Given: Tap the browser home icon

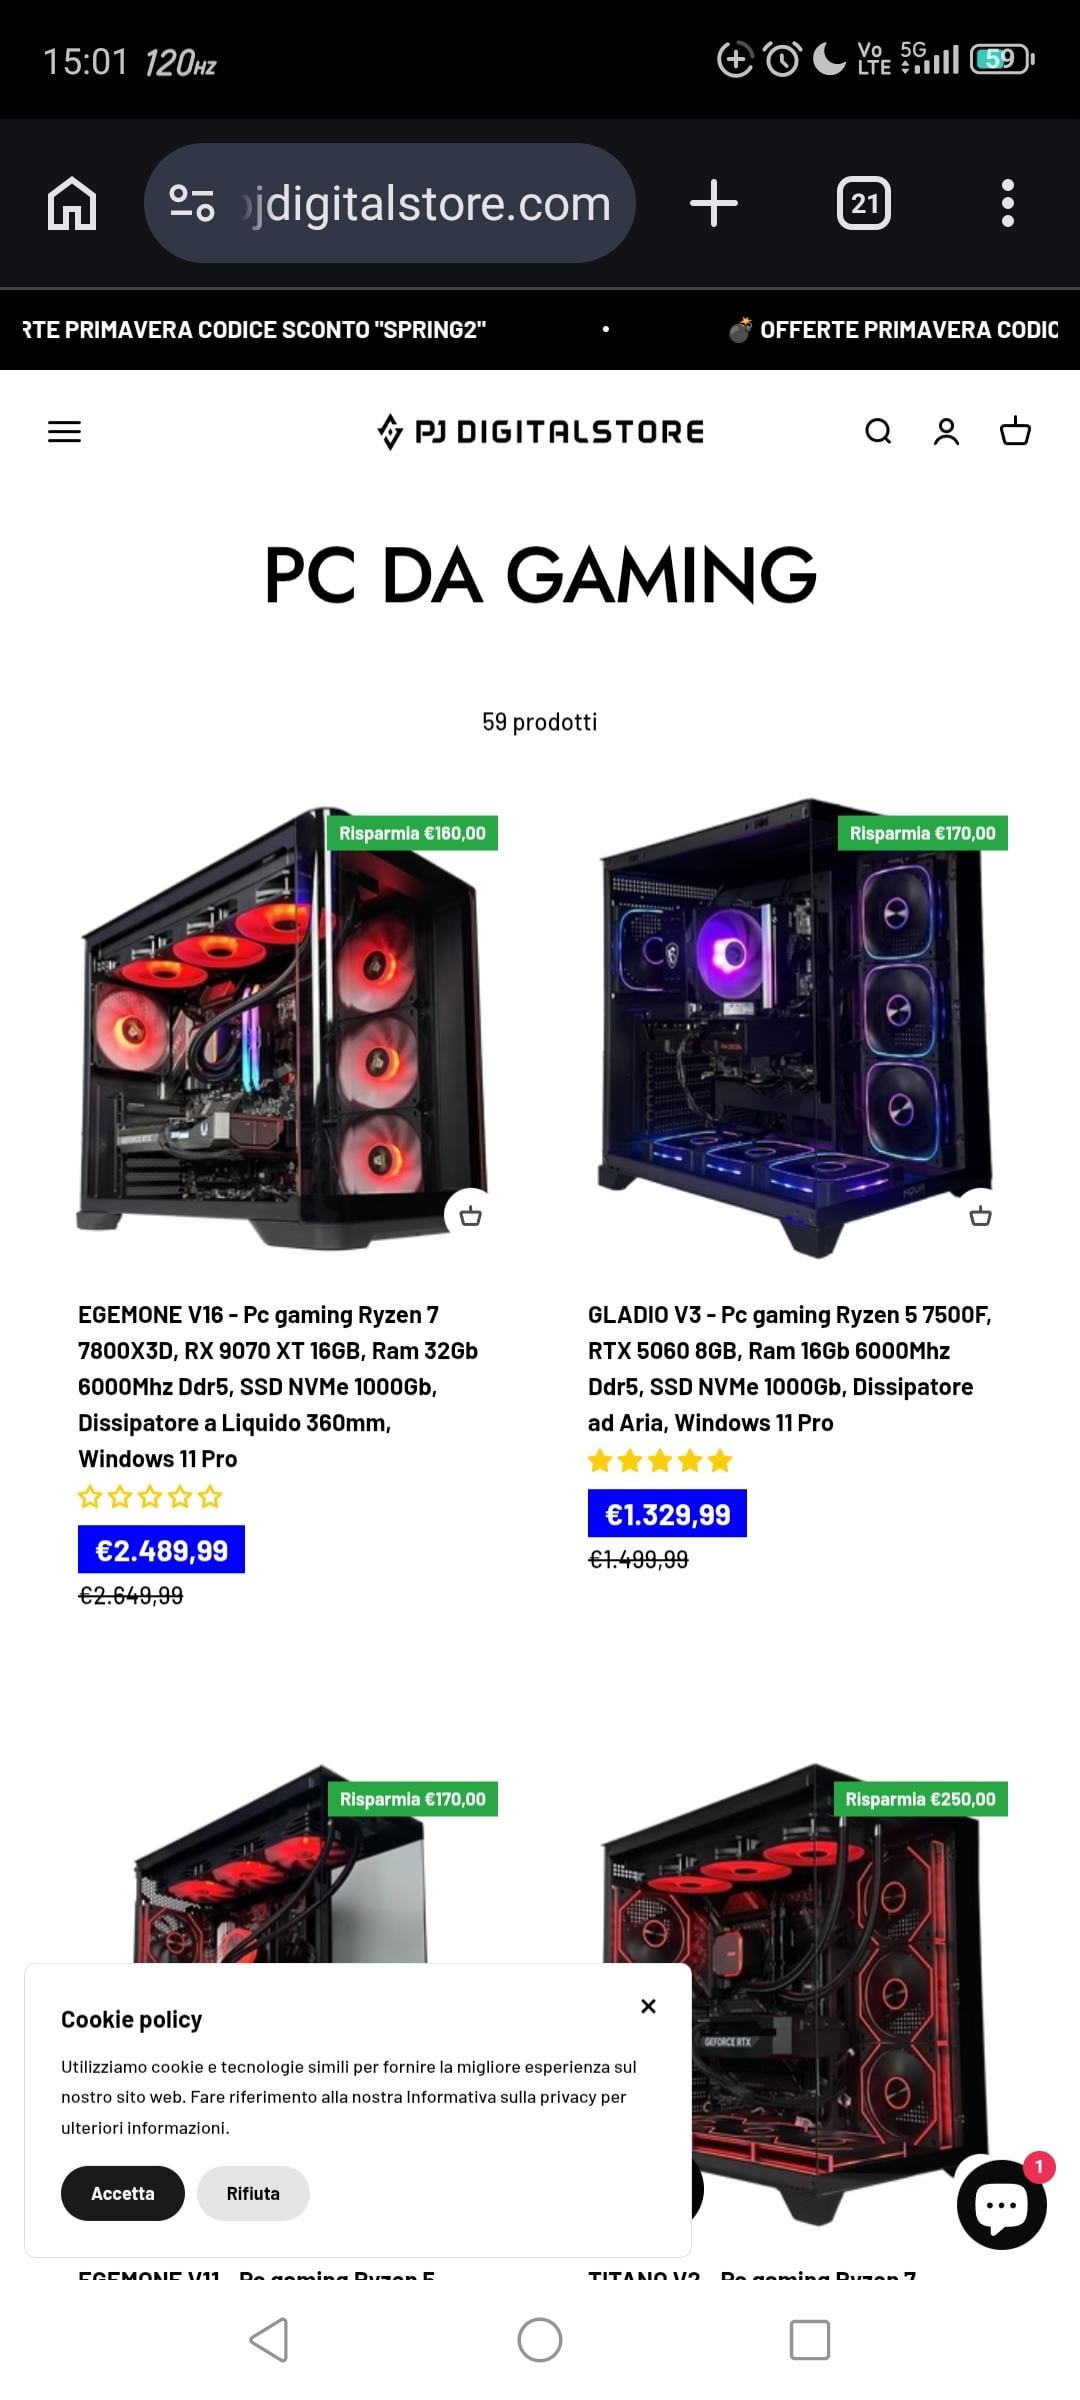Looking at the screenshot, I should 72,203.
